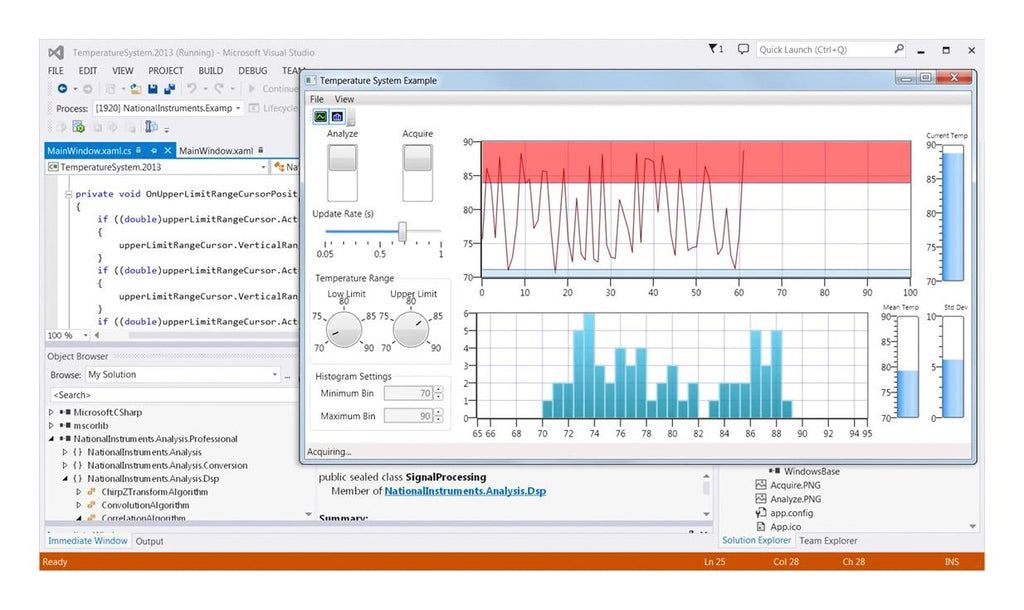Expand the NationalInstruments.Analysis.Conversion namespace
Viewport: 1024px width, 610px height.
pyautogui.click(x=65, y=466)
